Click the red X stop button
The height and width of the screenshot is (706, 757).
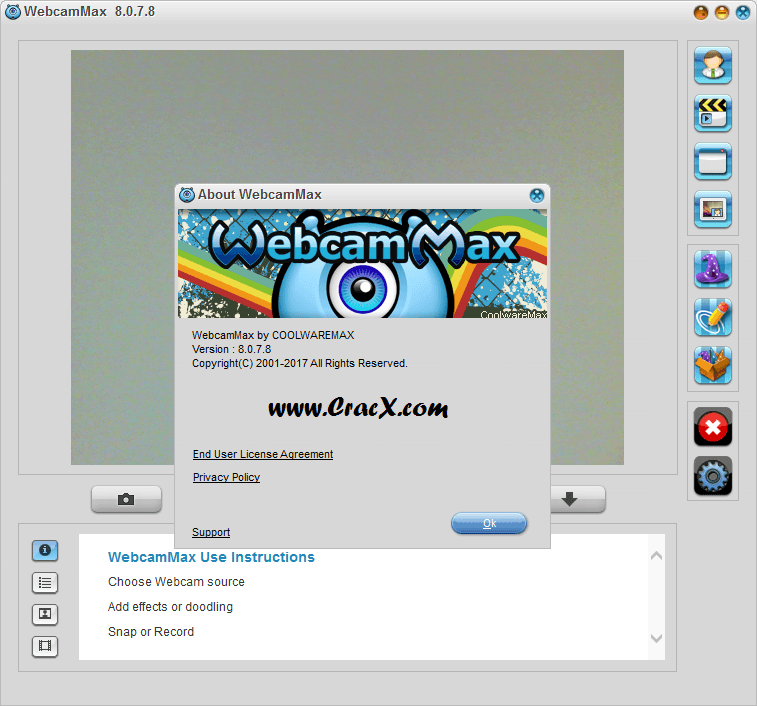713,427
